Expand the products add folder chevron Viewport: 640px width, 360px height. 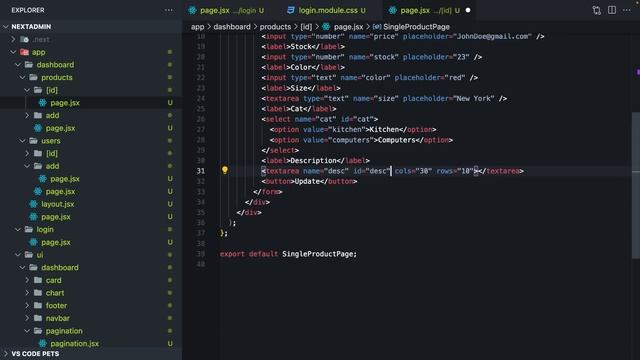click(27, 115)
